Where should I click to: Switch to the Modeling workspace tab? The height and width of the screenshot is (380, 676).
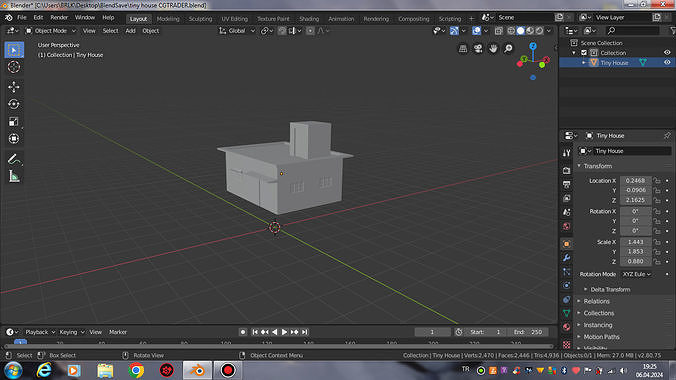168,19
